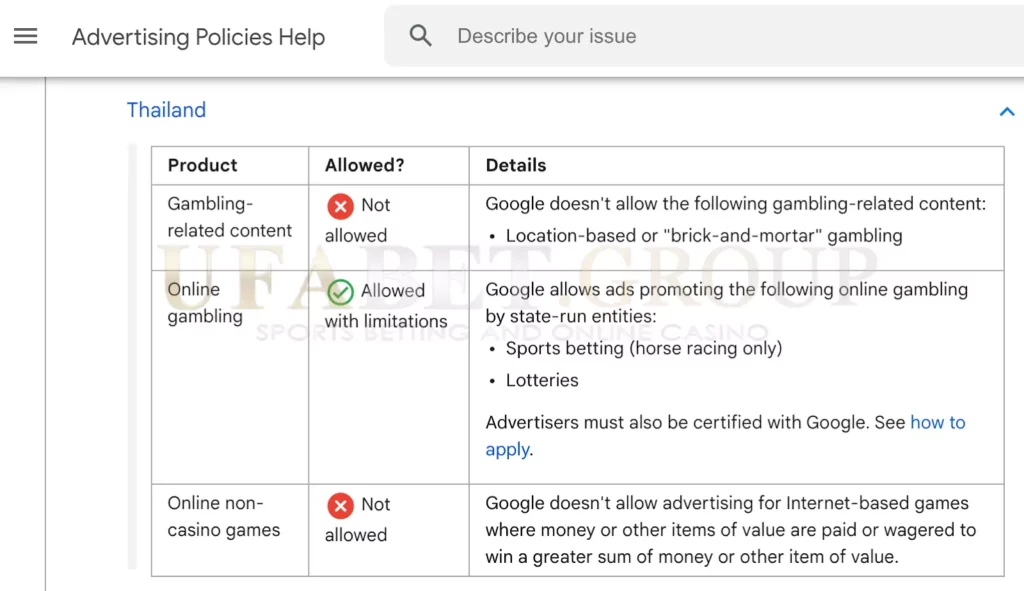Image resolution: width=1024 pixels, height=591 pixels.
Task: Click green checkmark icon for Online gambling
Action: point(340,292)
